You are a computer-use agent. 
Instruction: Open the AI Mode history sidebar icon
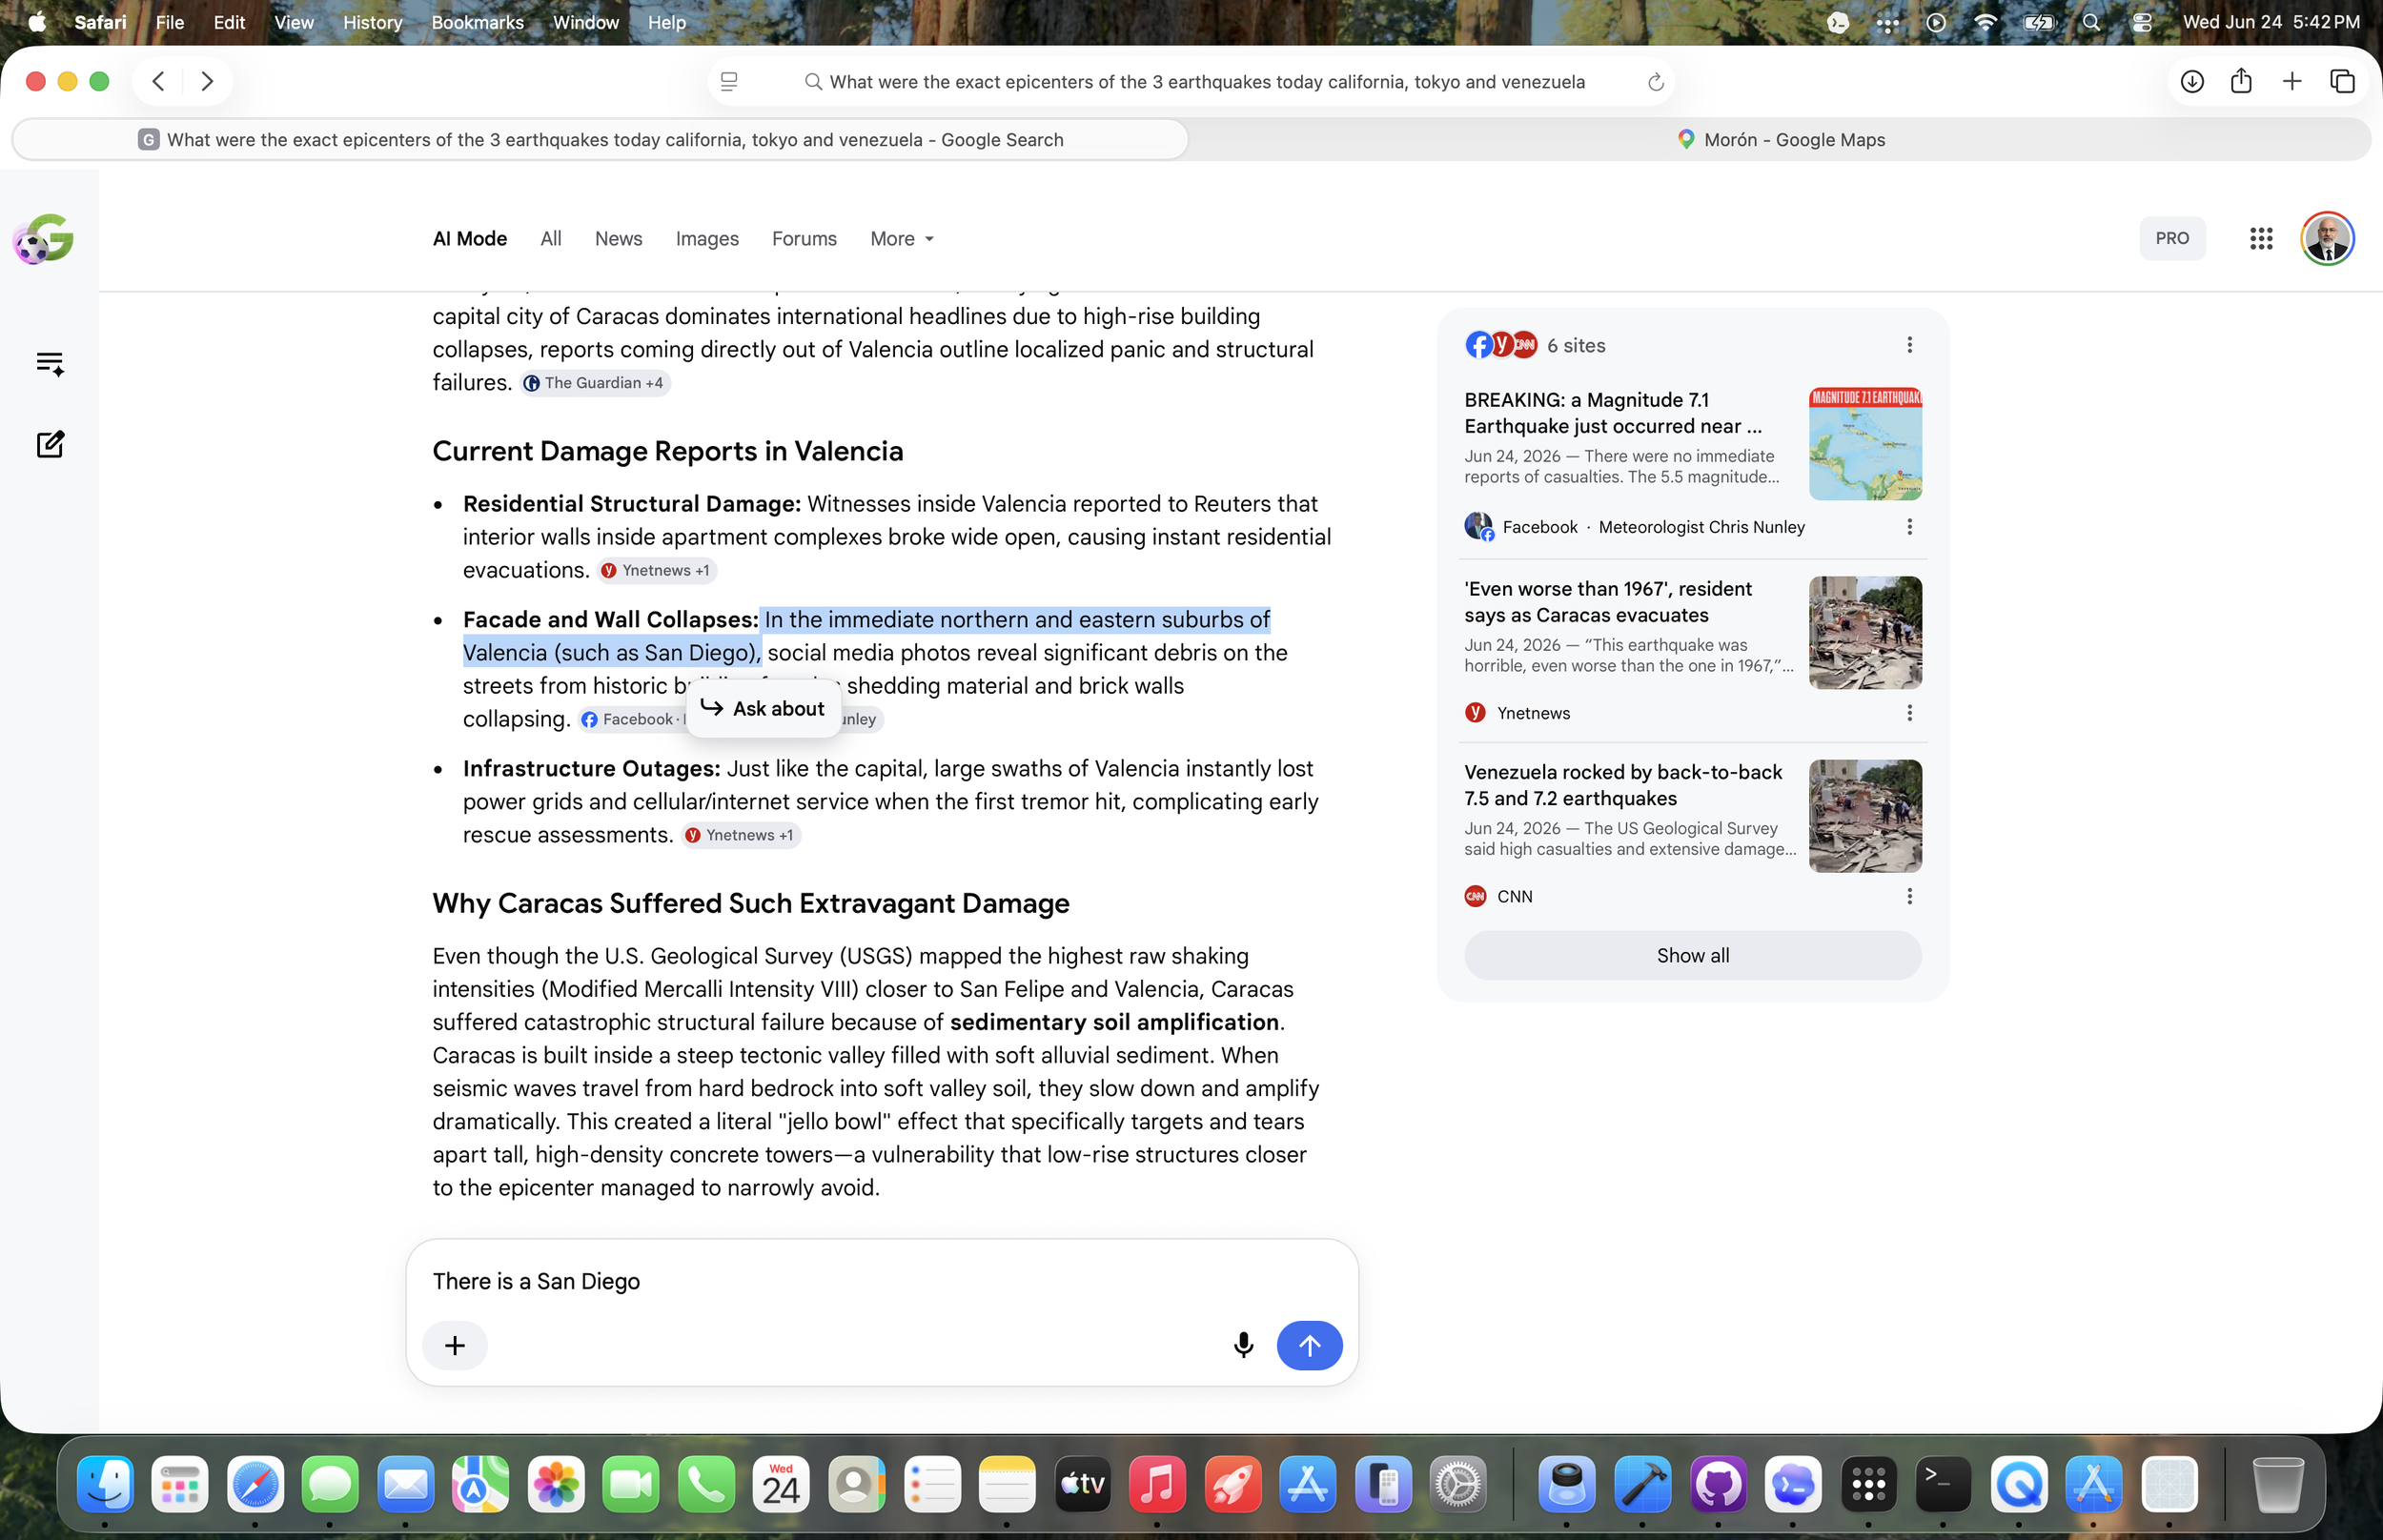click(50, 363)
